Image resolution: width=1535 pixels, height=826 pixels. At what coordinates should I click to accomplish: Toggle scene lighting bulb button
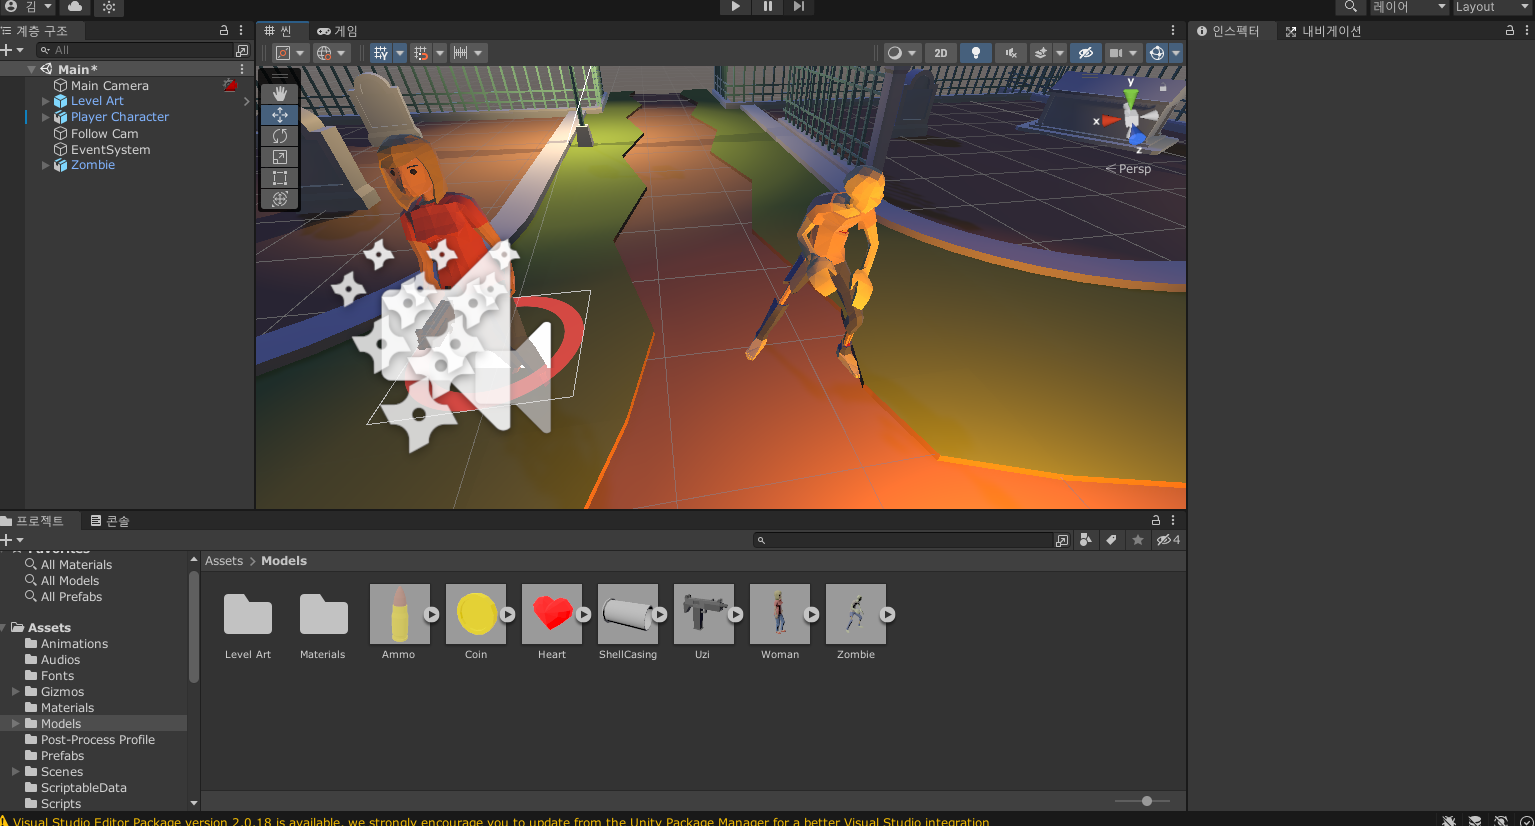coord(976,53)
